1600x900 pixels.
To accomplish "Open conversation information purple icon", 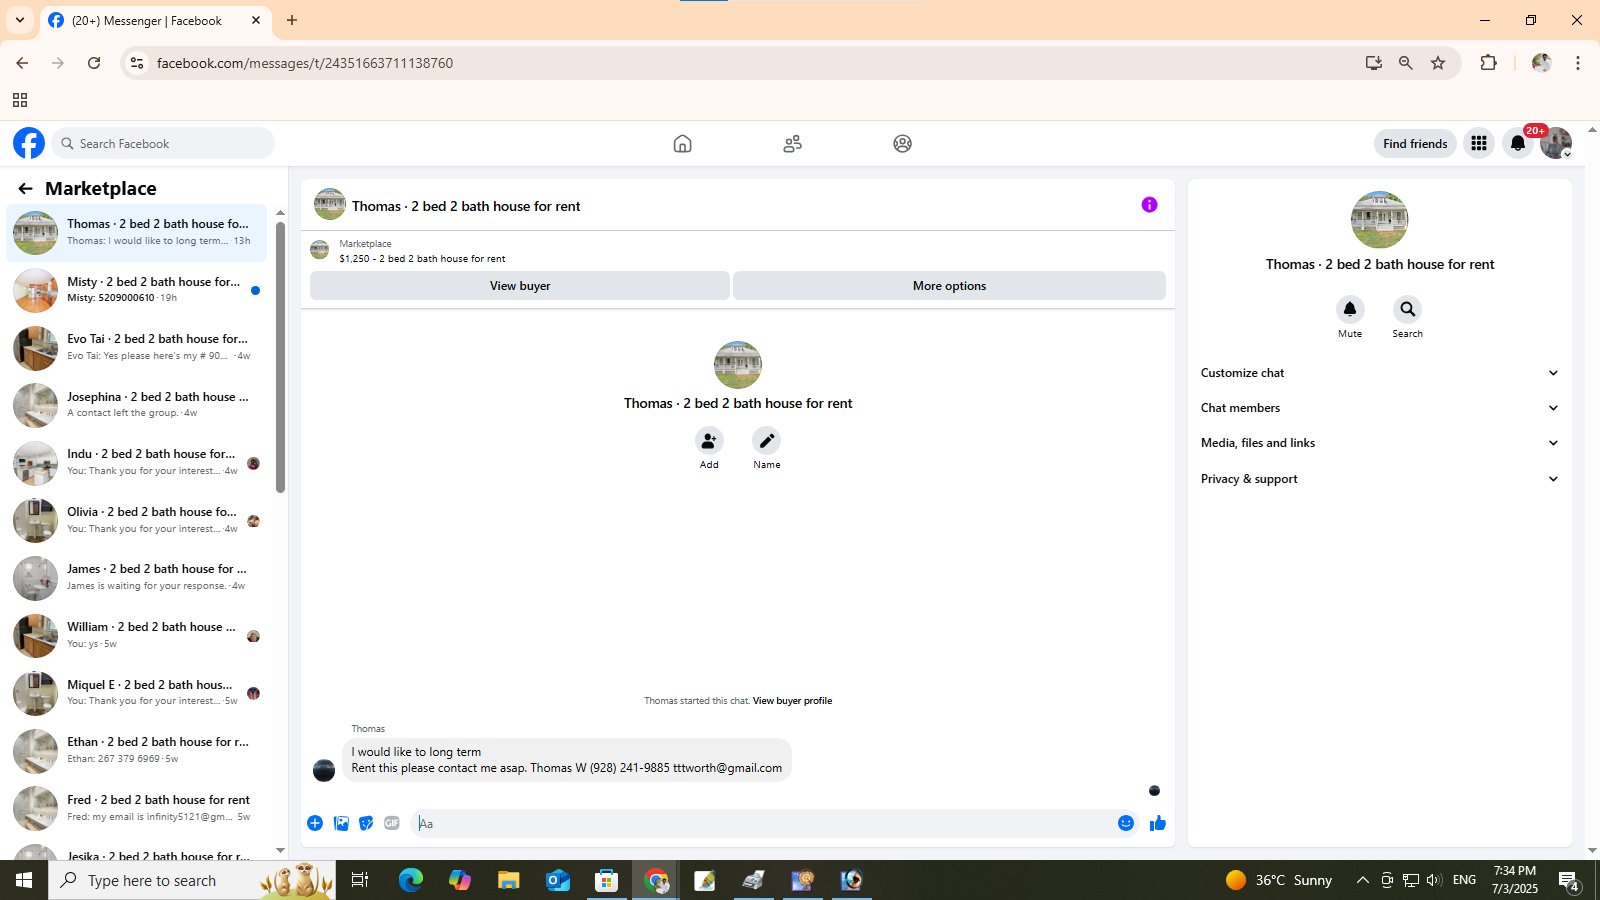I will point(1149,205).
